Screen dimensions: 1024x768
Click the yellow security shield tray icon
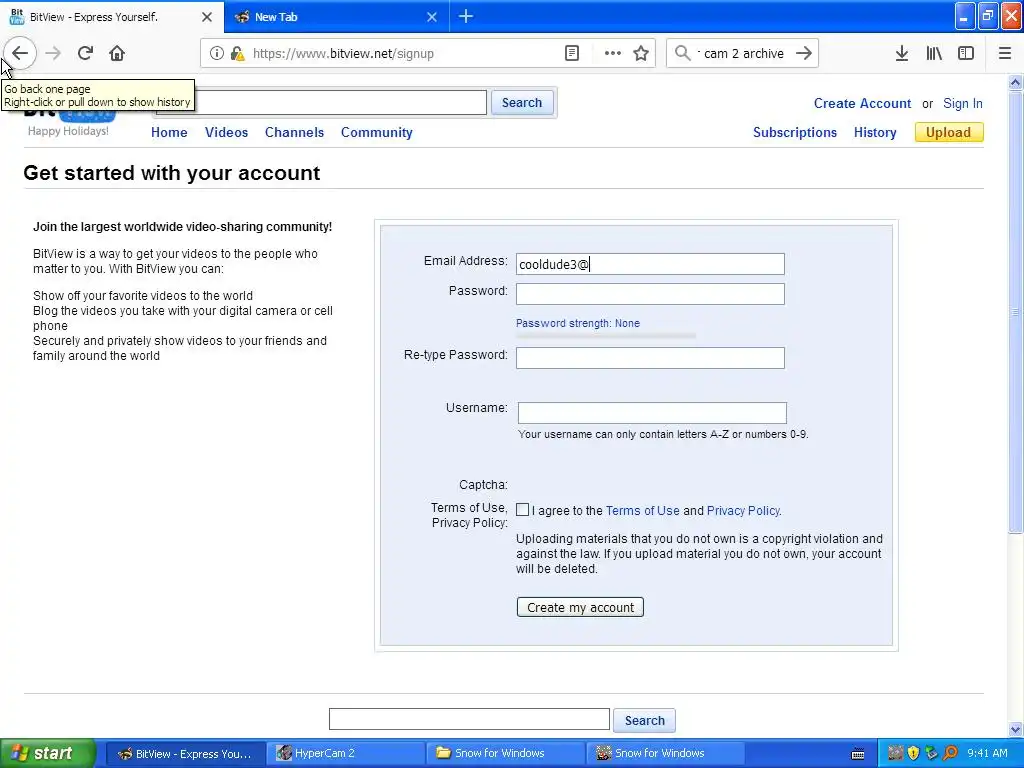pos(913,753)
